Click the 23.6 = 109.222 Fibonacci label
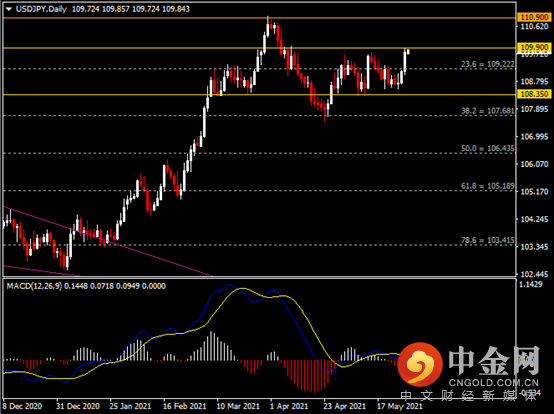The height and width of the screenshot is (414, 554). tap(487, 64)
